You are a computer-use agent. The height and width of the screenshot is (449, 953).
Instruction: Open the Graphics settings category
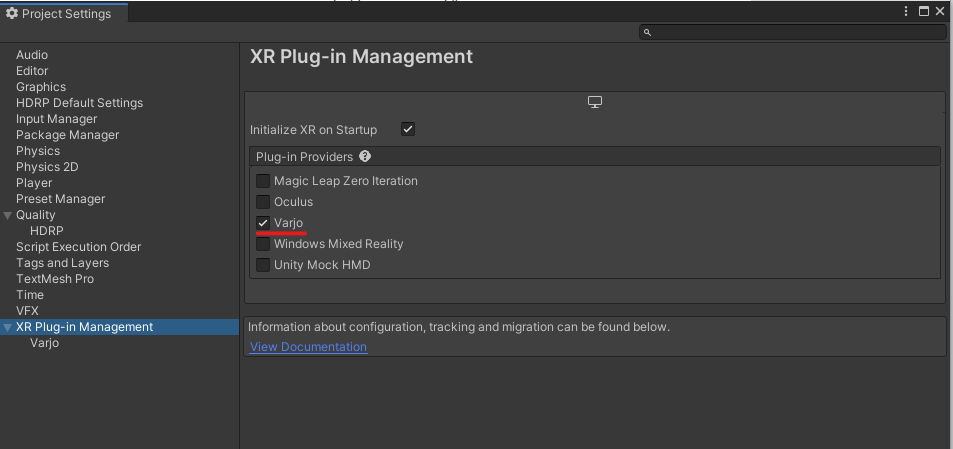point(41,87)
